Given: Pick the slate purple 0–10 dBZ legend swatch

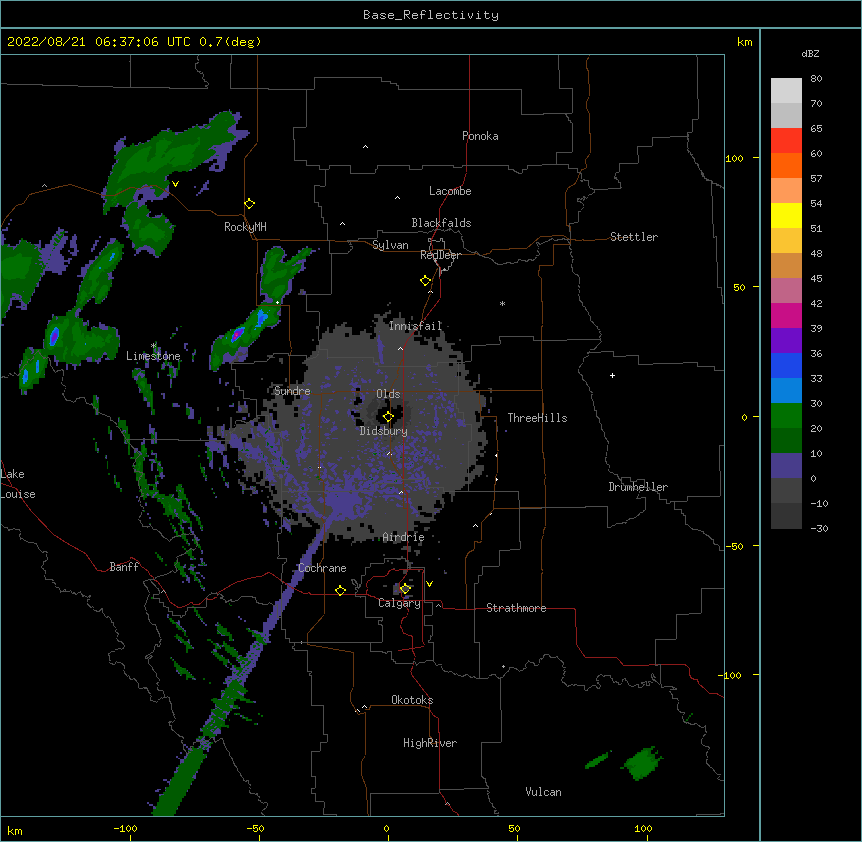Looking at the screenshot, I should click(x=786, y=466).
